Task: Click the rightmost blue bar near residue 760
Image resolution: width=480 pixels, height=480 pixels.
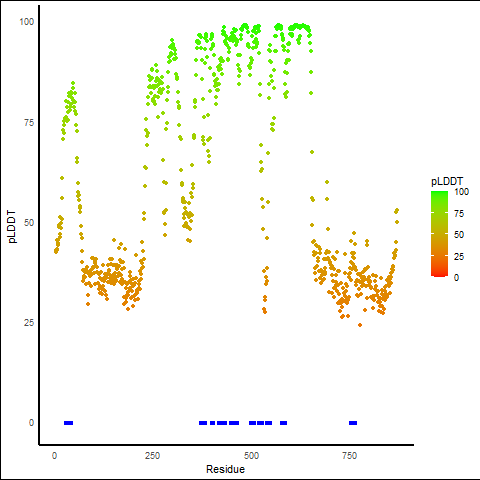Action: [x=353, y=423]
